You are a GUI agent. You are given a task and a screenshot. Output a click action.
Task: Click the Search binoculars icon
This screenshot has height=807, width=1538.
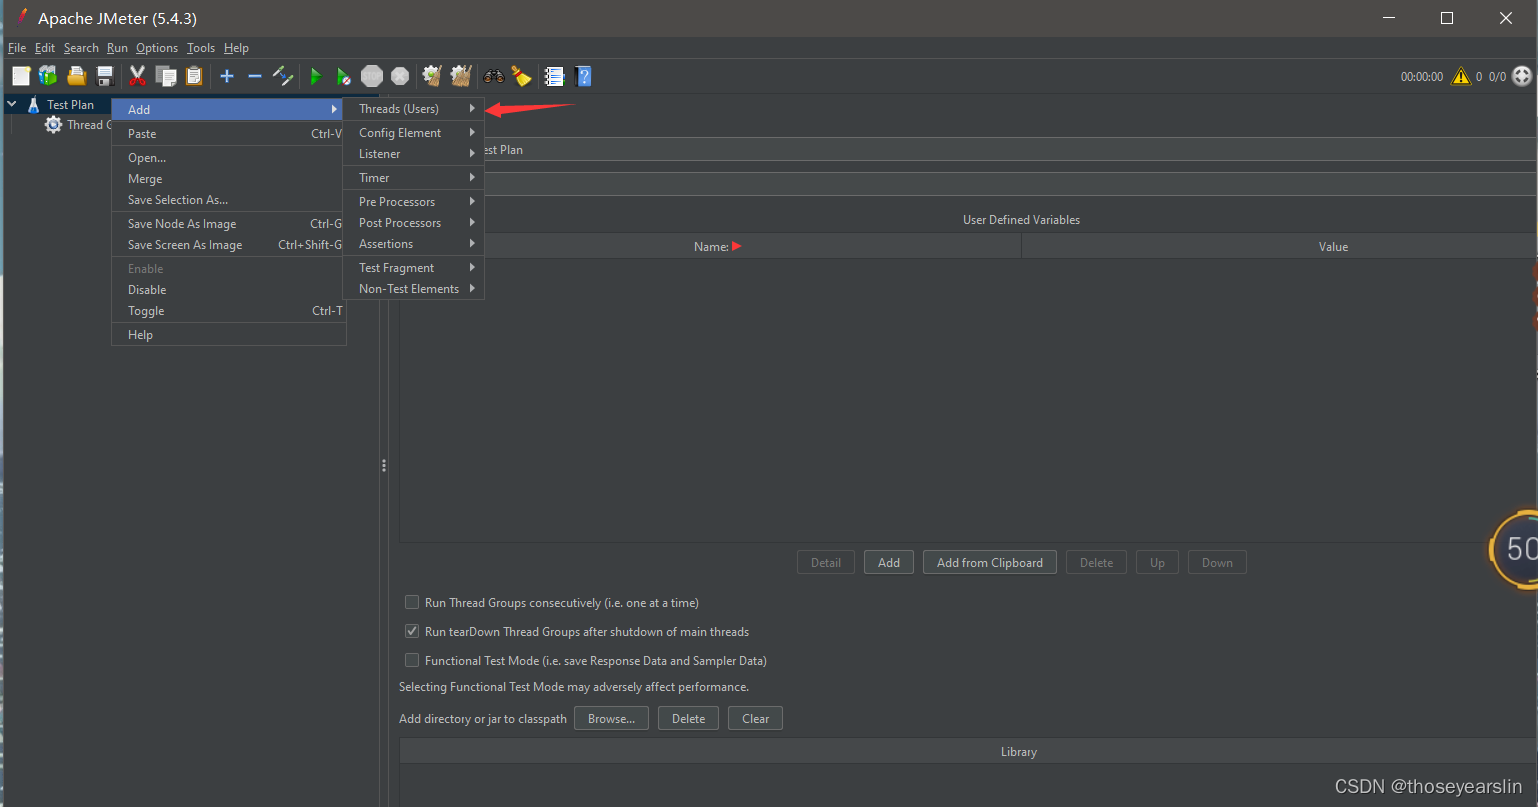point(493,76)
